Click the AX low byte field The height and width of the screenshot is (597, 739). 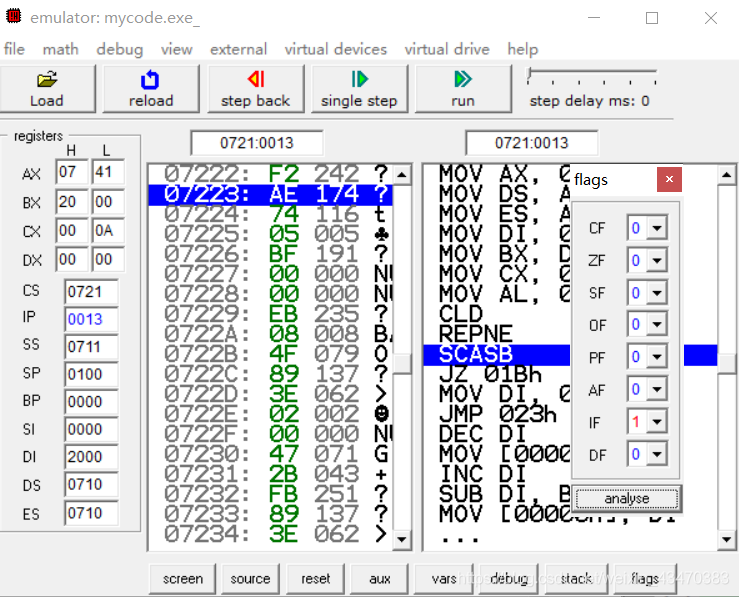tap(108, 172)
